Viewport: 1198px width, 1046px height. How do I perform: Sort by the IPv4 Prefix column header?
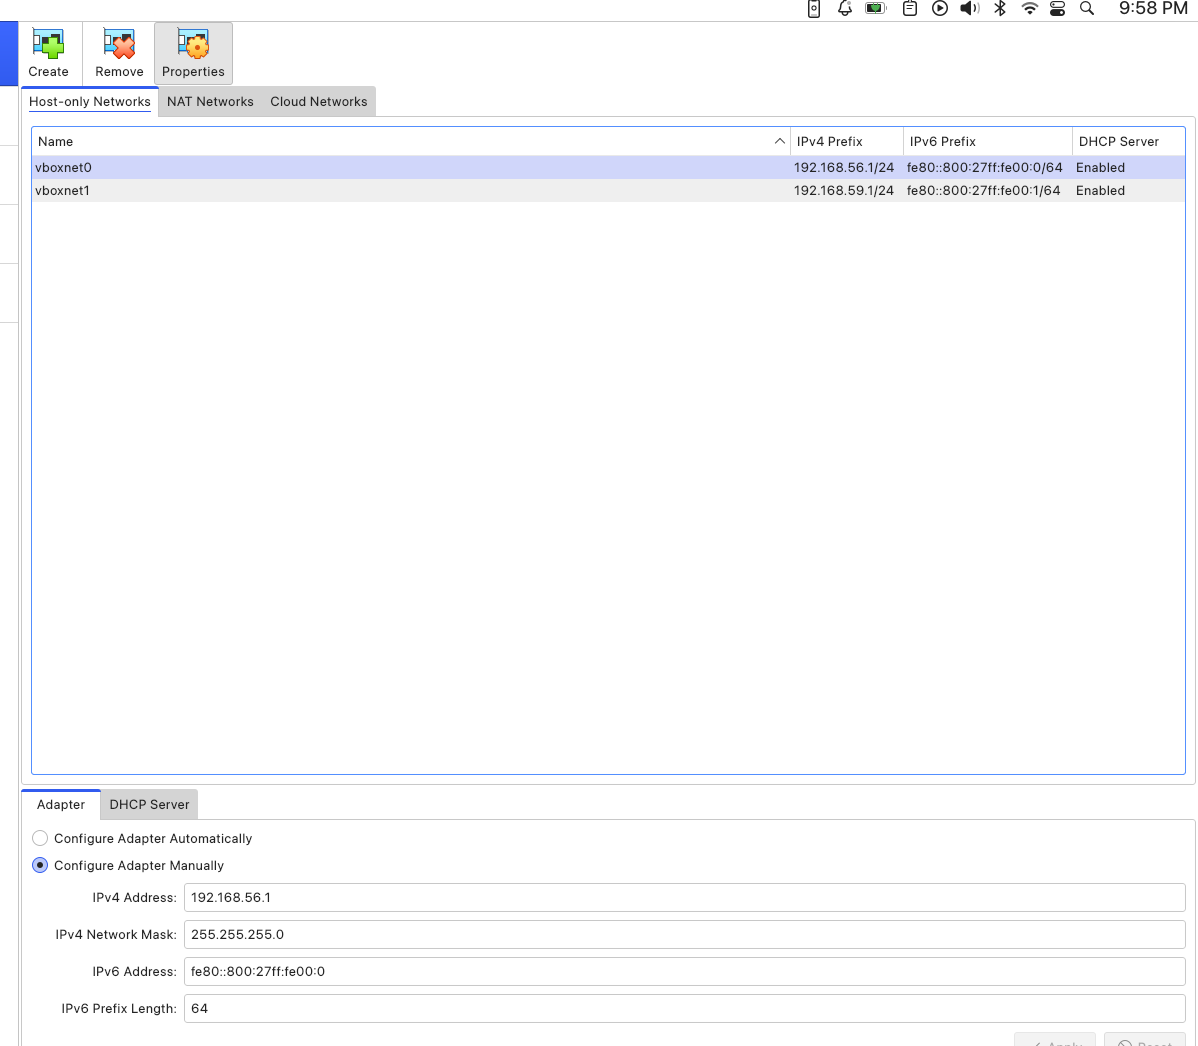pos(830,141)
